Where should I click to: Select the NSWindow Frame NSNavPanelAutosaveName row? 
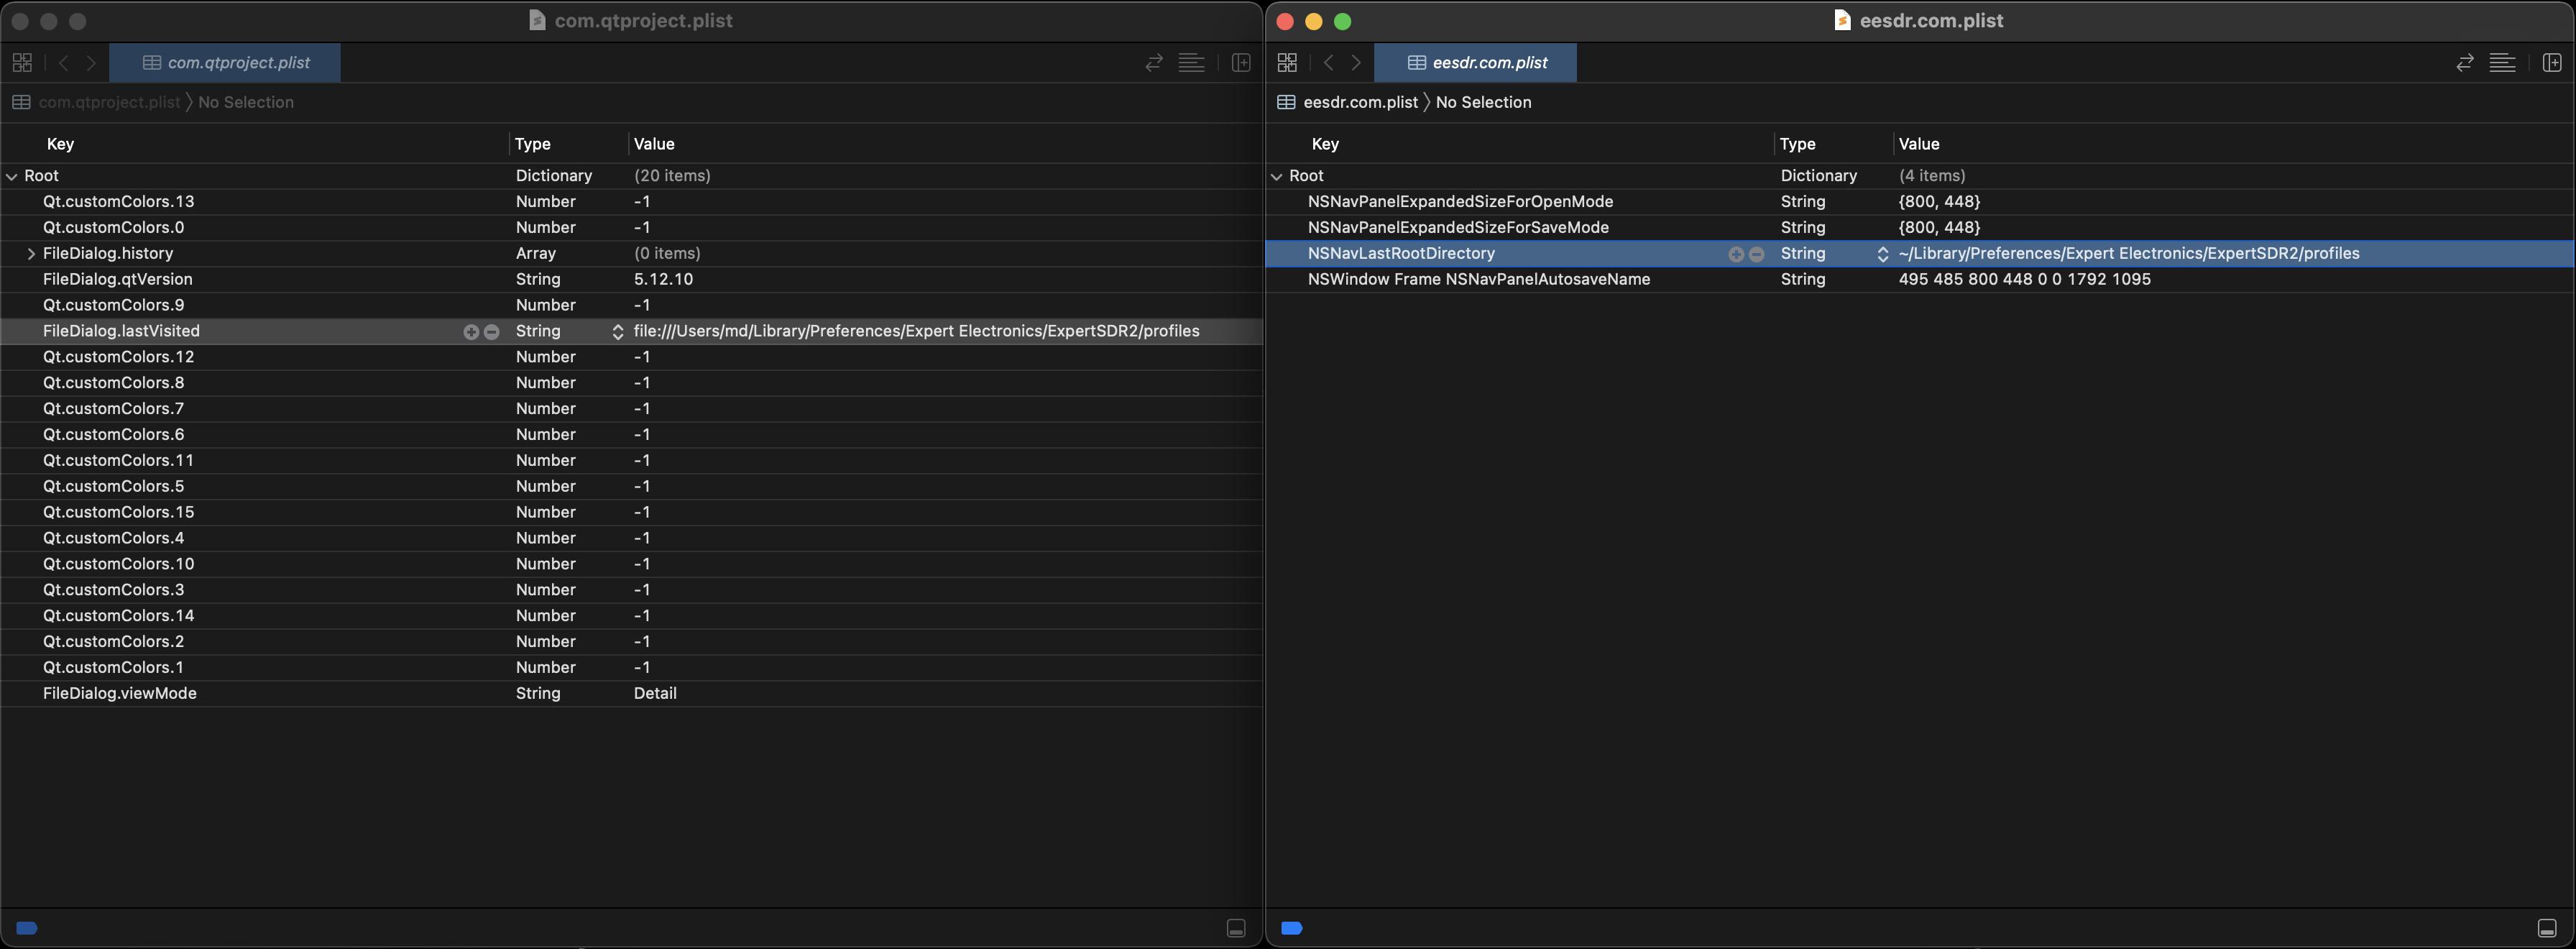click(1480, 279)
